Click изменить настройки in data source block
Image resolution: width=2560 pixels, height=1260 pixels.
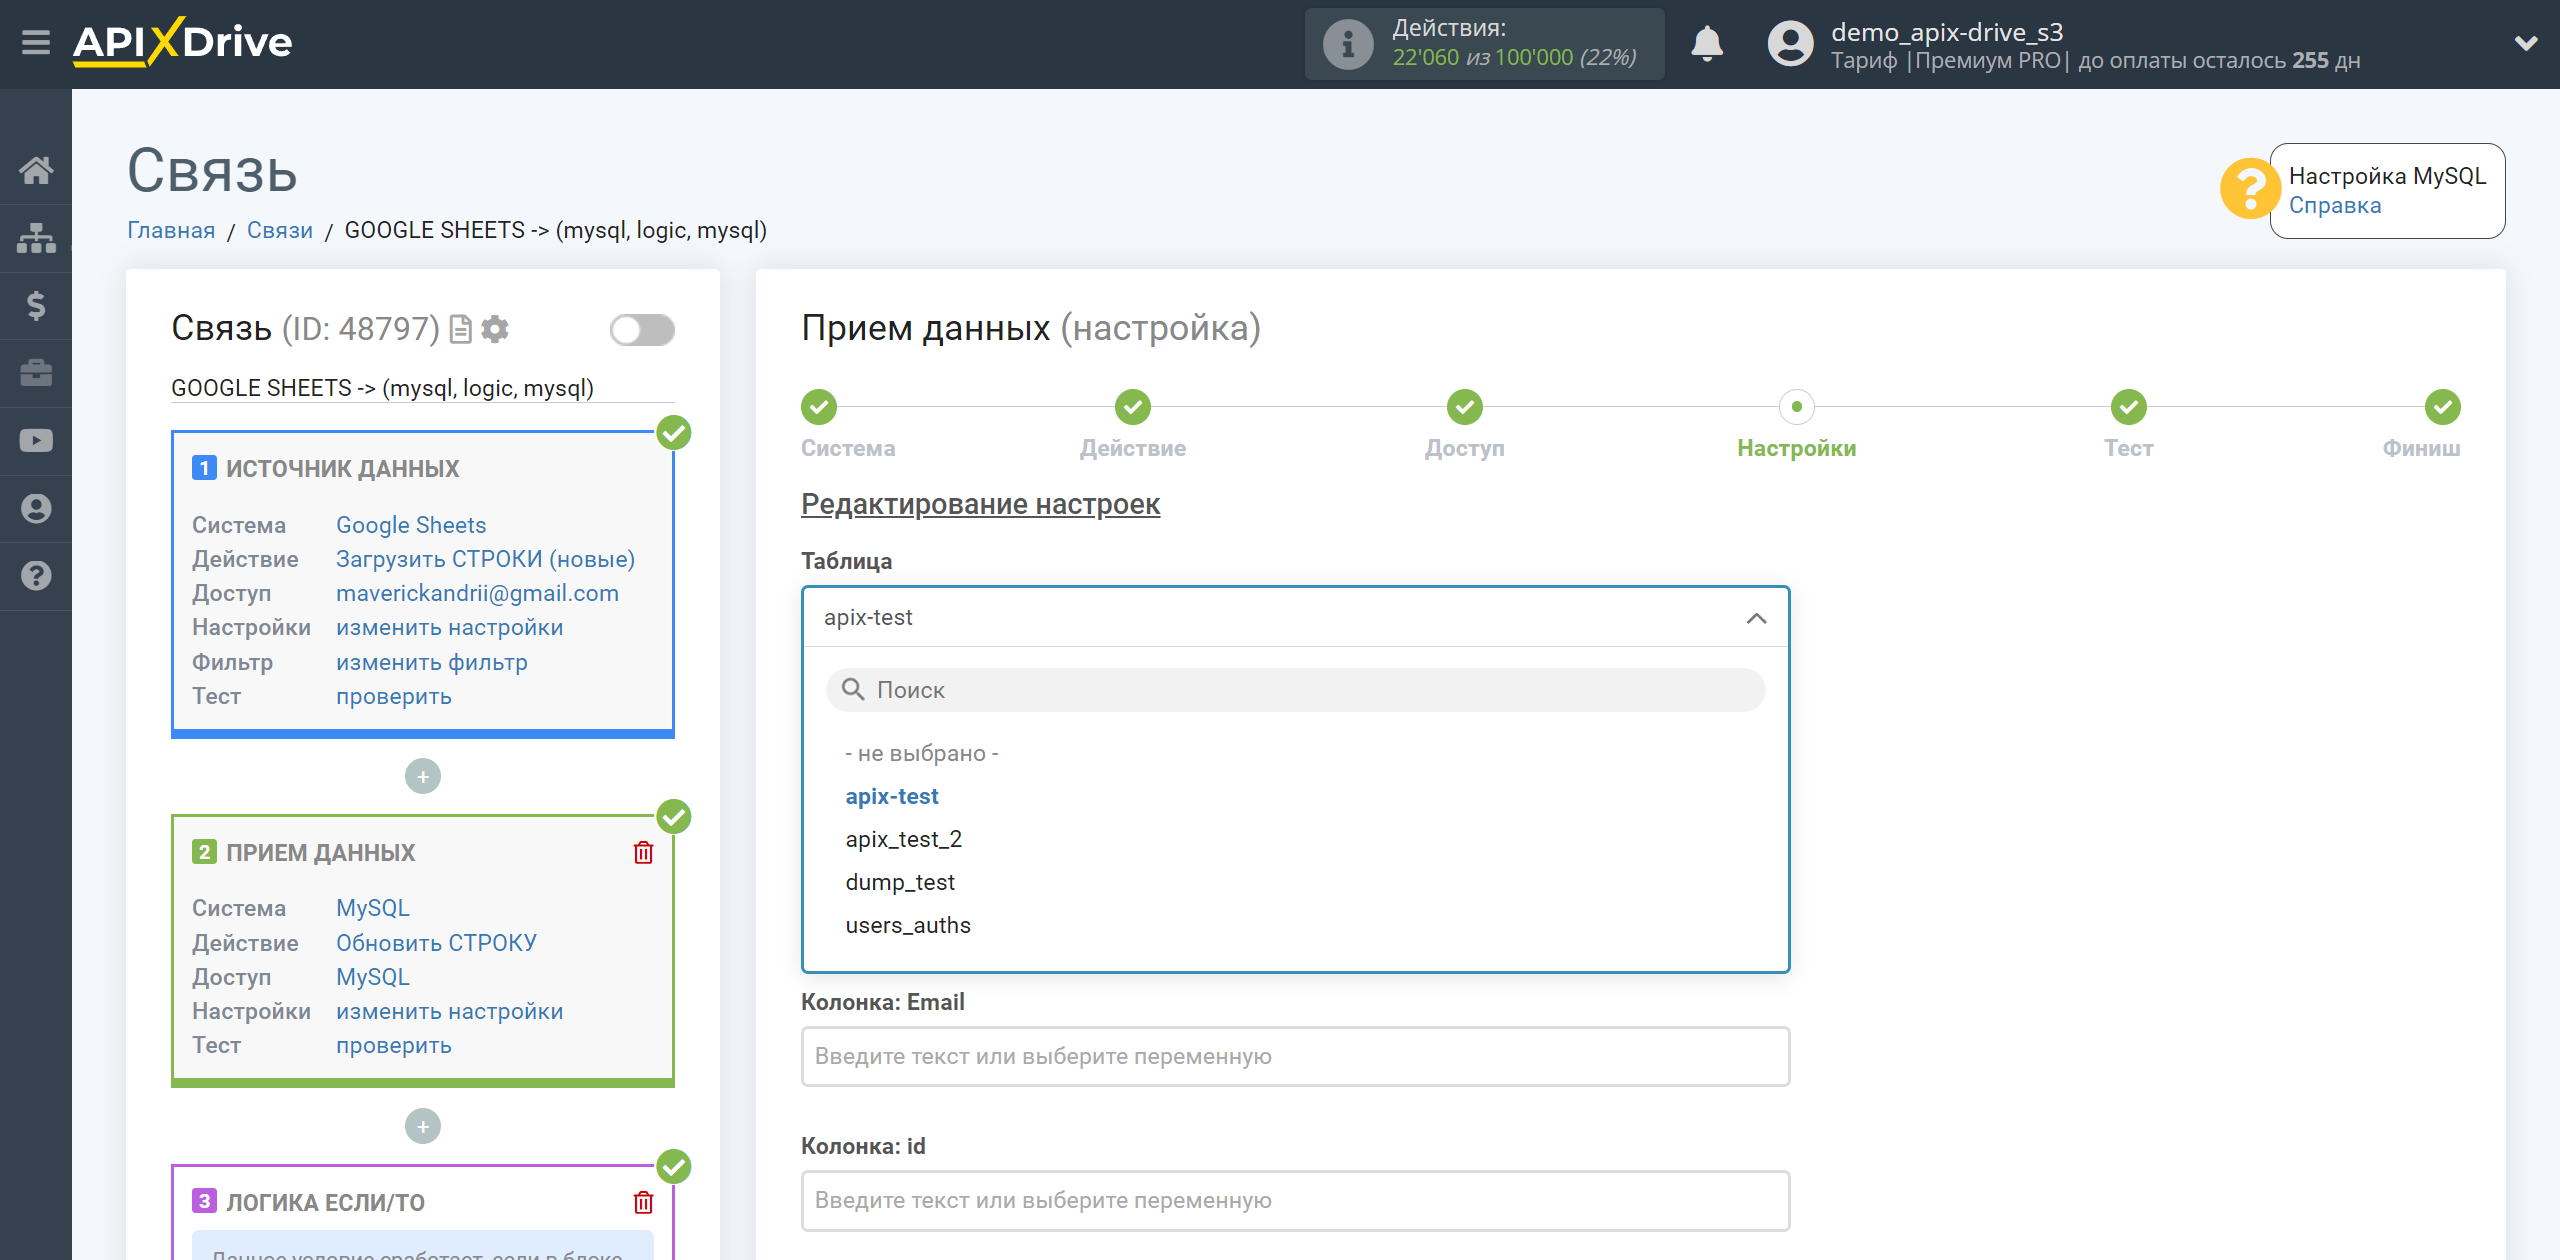click(x=450, y=627)
